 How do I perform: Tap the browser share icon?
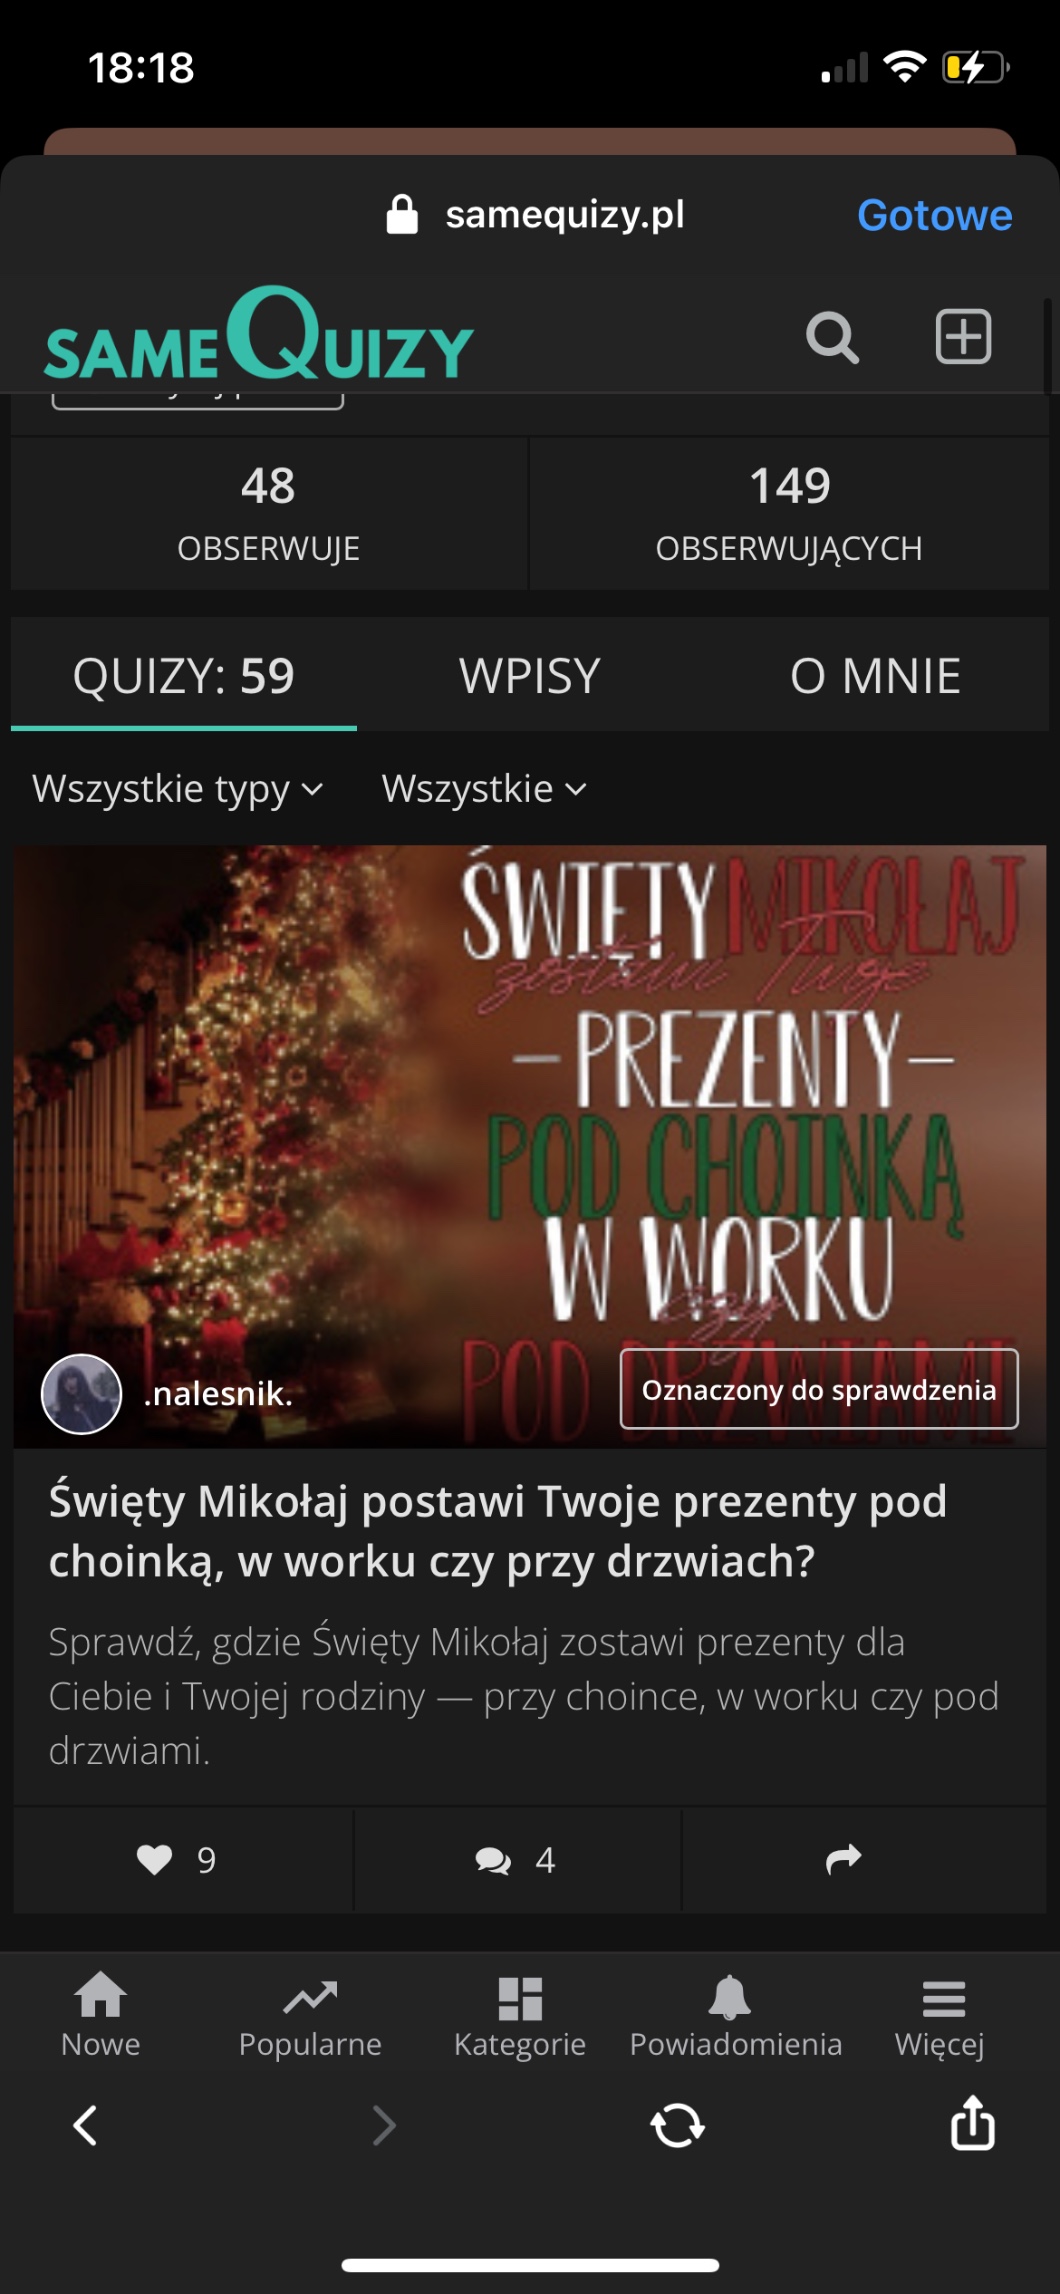tap(972, 2122)
